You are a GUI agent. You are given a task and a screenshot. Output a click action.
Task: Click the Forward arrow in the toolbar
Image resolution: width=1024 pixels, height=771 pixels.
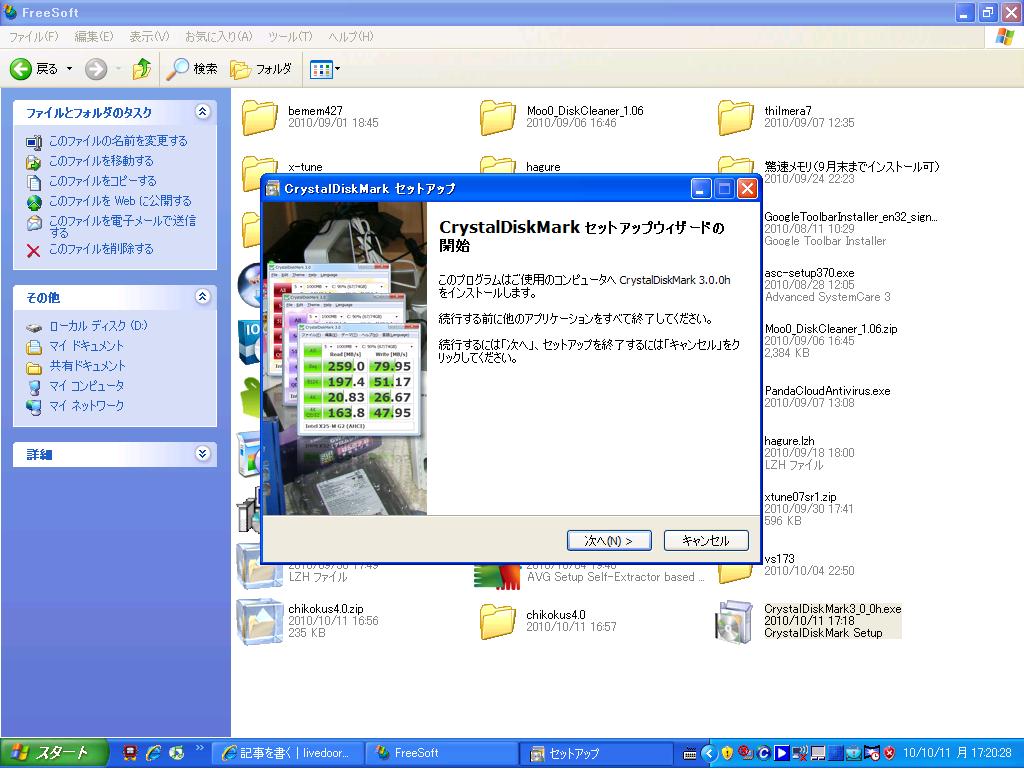pos(96,69)
